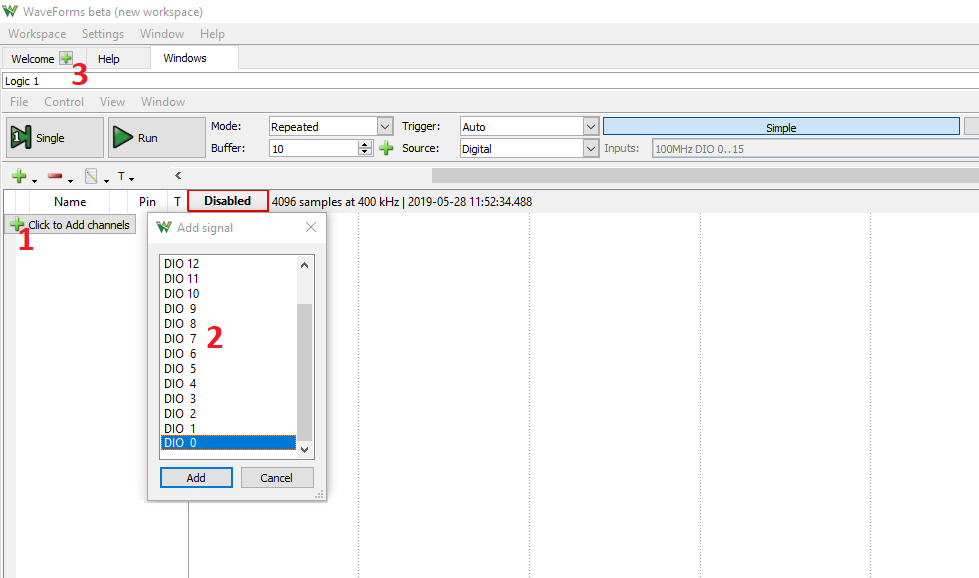Open the Settings menu
Screen dimensions: 979x578
point(103,34)
